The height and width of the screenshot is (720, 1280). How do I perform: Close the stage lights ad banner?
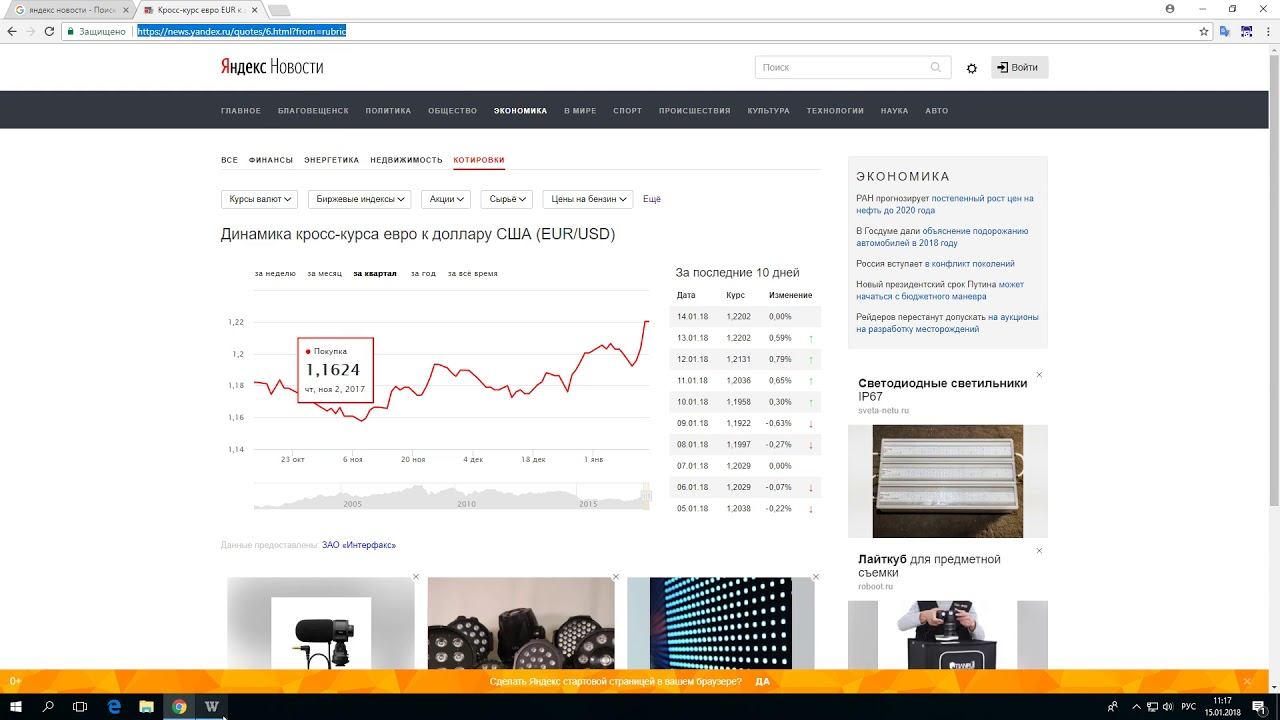[x=616, y=577]
